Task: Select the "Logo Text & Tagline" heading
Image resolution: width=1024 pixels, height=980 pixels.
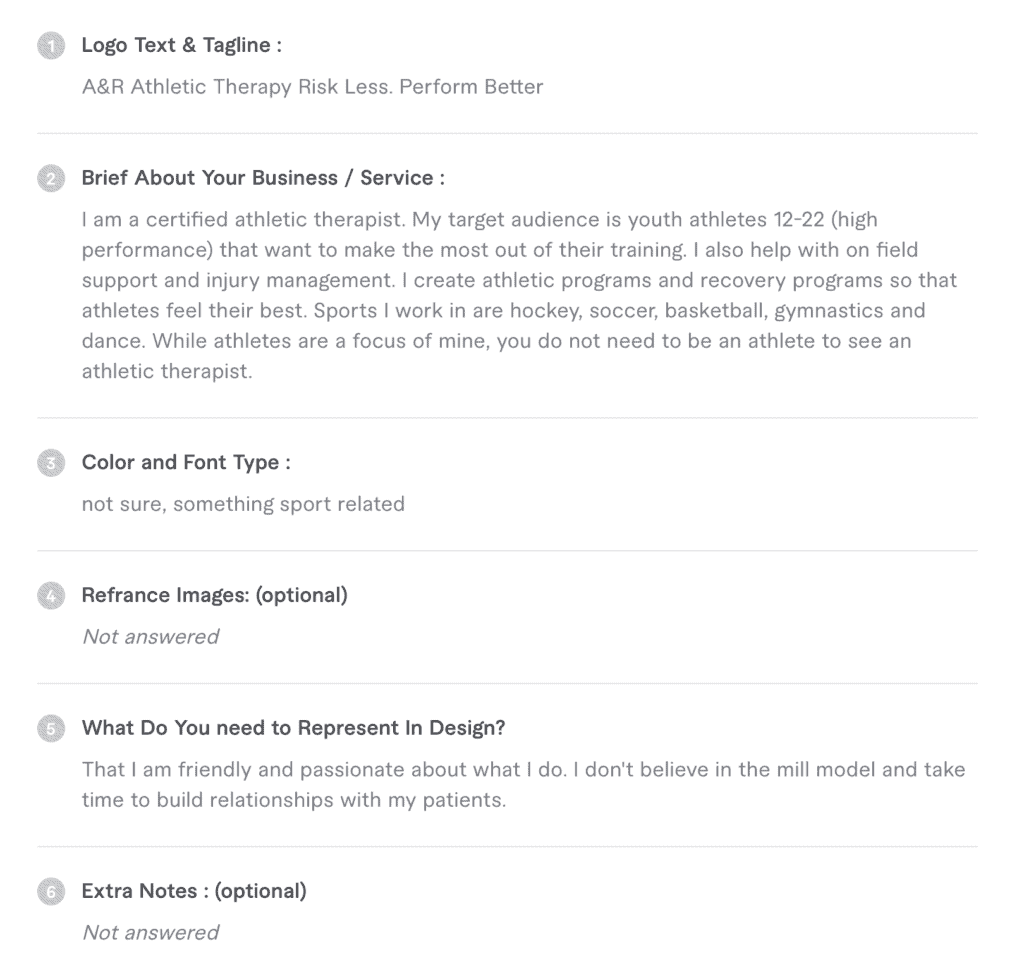Action: pos(181,45)
